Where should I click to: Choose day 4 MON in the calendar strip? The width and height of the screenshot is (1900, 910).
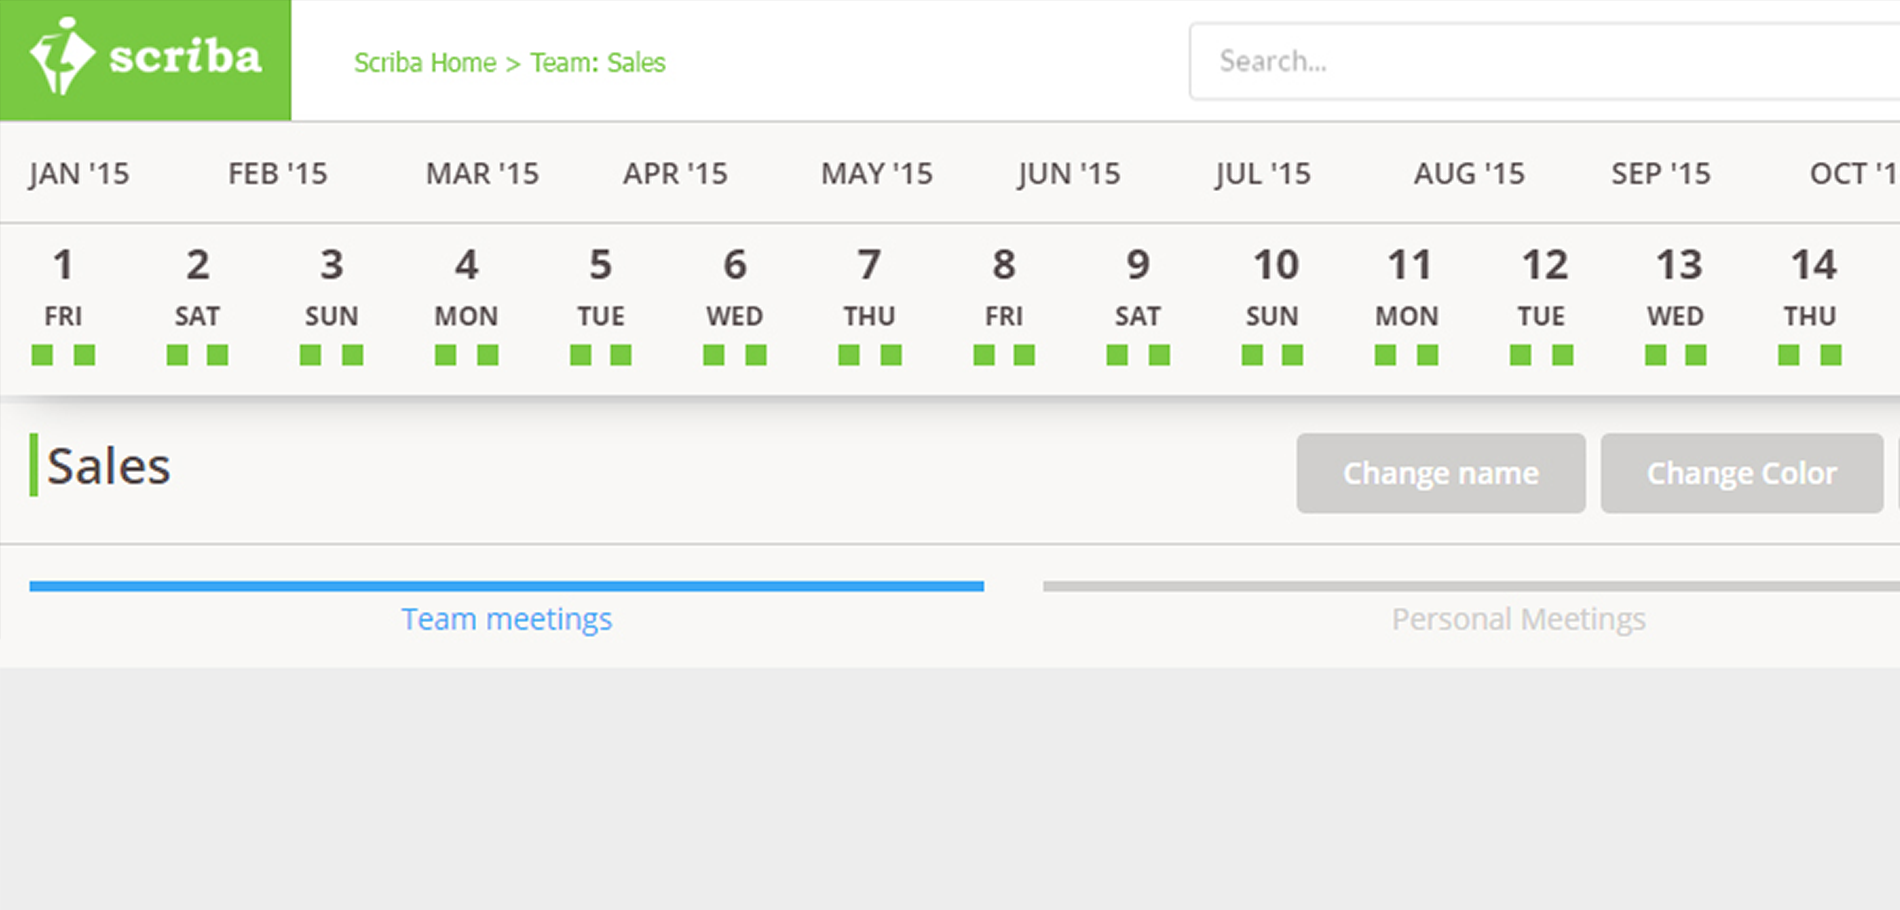(x=466, y=285)
